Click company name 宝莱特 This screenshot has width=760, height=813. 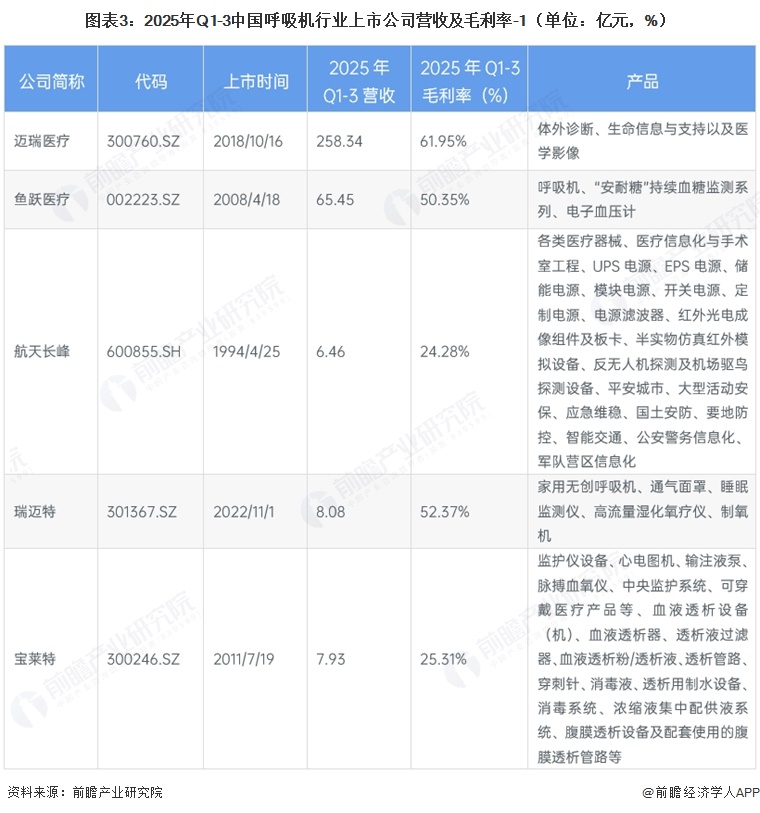(35, 659)
